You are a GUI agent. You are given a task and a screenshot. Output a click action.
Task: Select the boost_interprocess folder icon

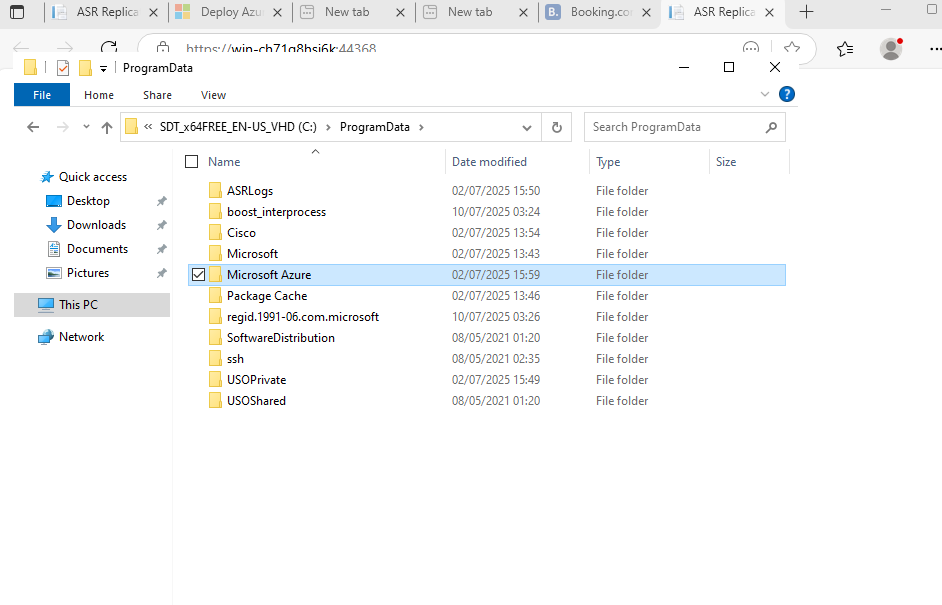click(215, 211)
